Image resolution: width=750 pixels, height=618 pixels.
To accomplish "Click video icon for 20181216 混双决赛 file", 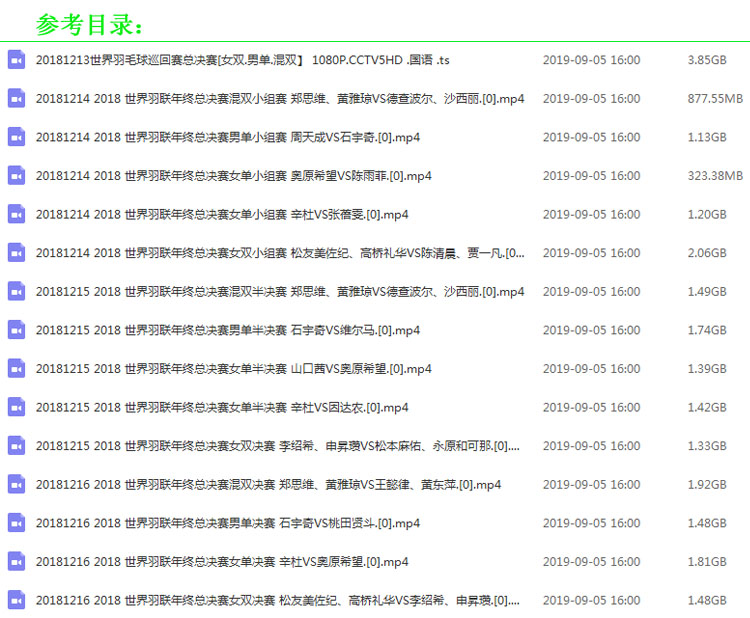I will pos(16,484).
